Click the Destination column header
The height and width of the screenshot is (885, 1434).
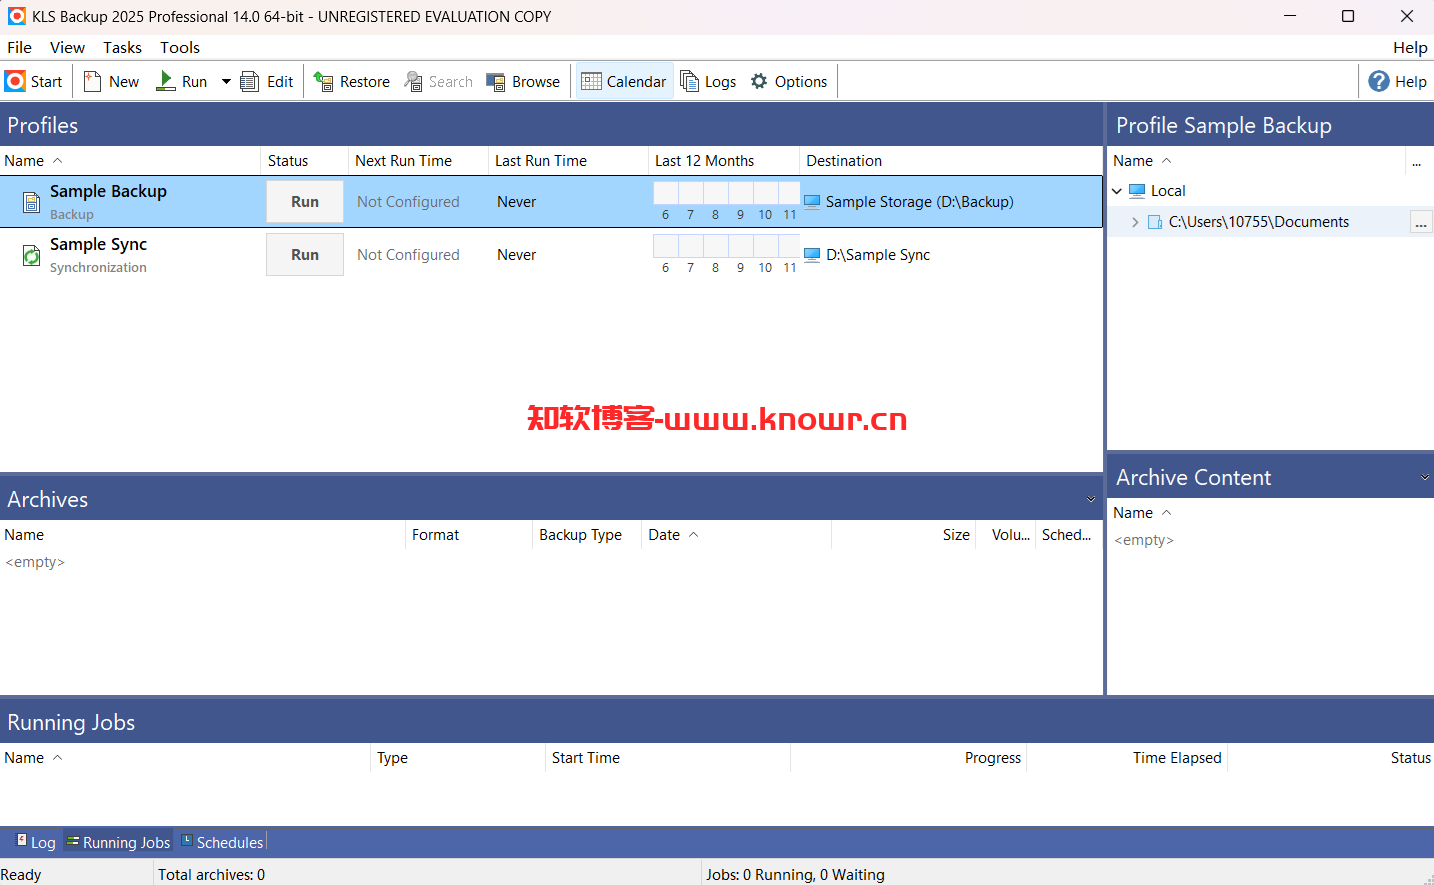point(950,161)
